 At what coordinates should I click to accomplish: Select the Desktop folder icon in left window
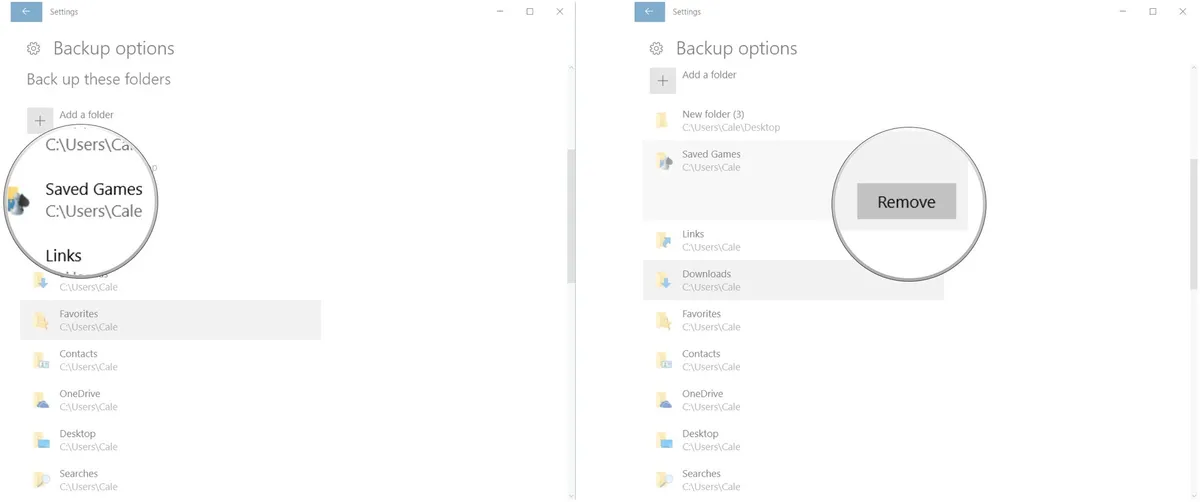pos(41,440)
